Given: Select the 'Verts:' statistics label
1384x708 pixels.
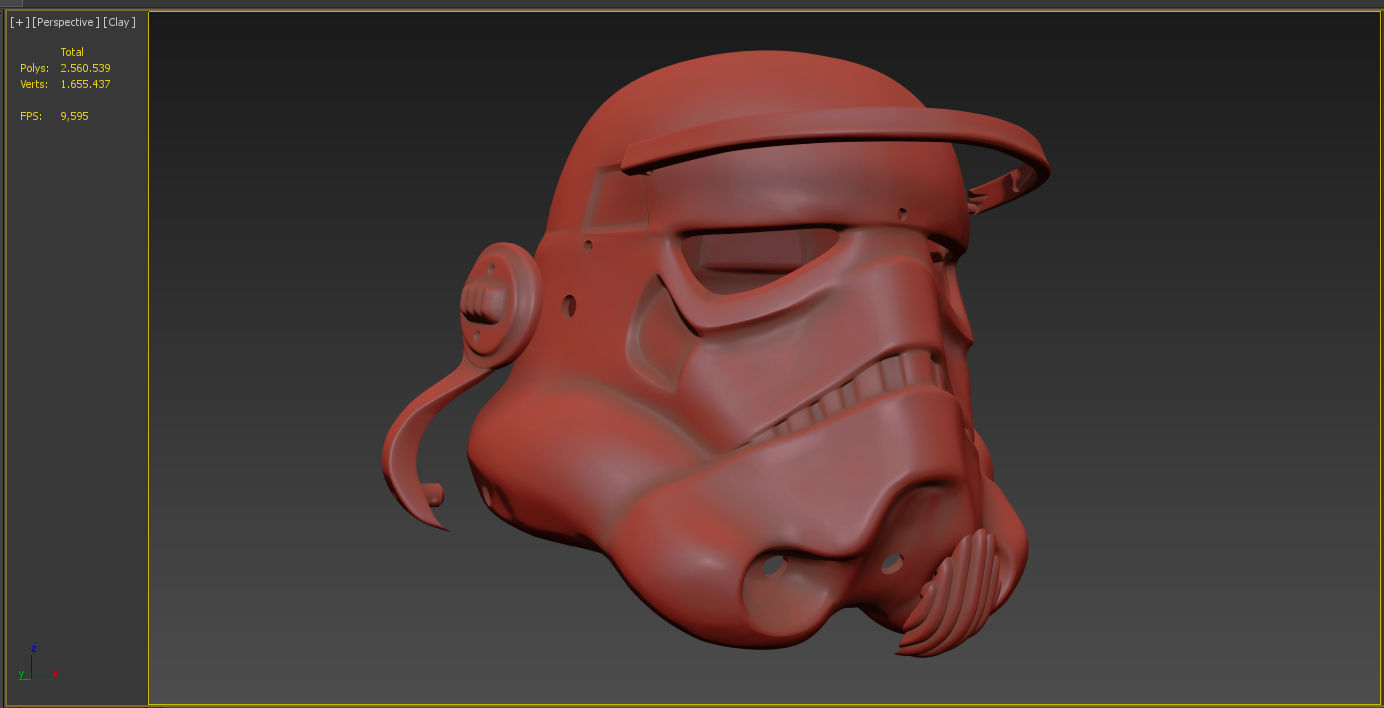Looking at the screenshot, I should (x=34, y=84).
